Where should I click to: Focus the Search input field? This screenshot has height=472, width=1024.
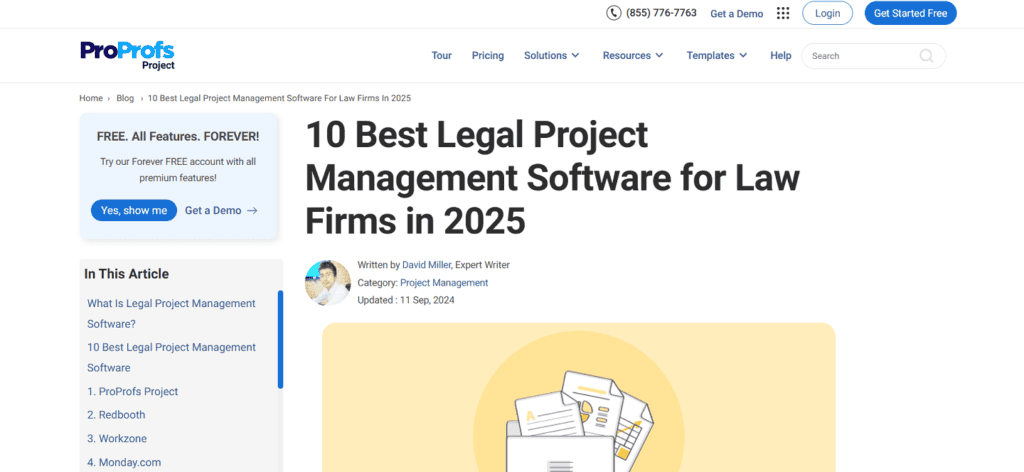[873, 56]
